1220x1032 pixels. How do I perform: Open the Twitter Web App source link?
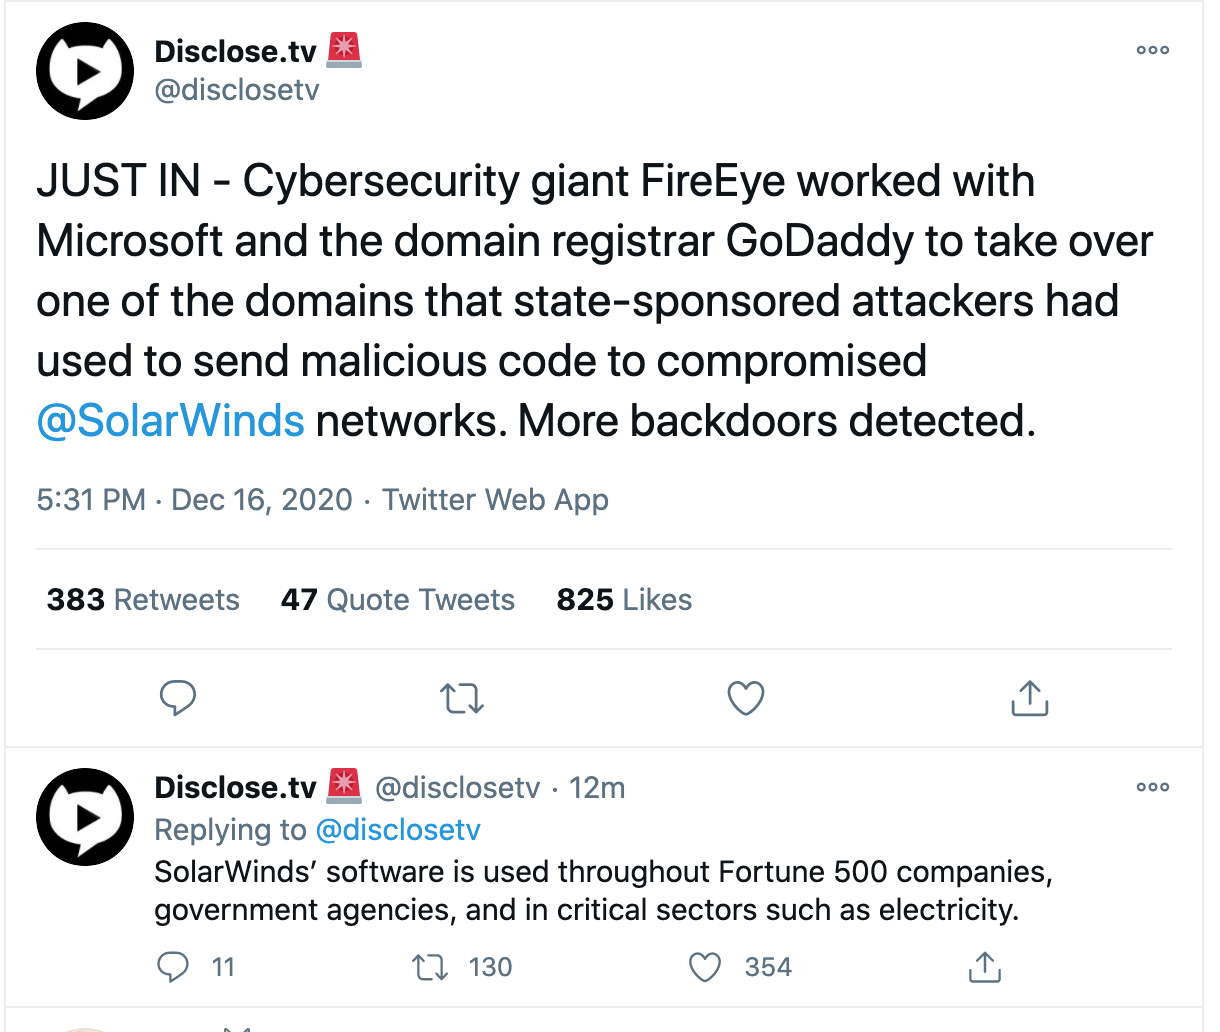pyautogui.click(x=495, y=500)
